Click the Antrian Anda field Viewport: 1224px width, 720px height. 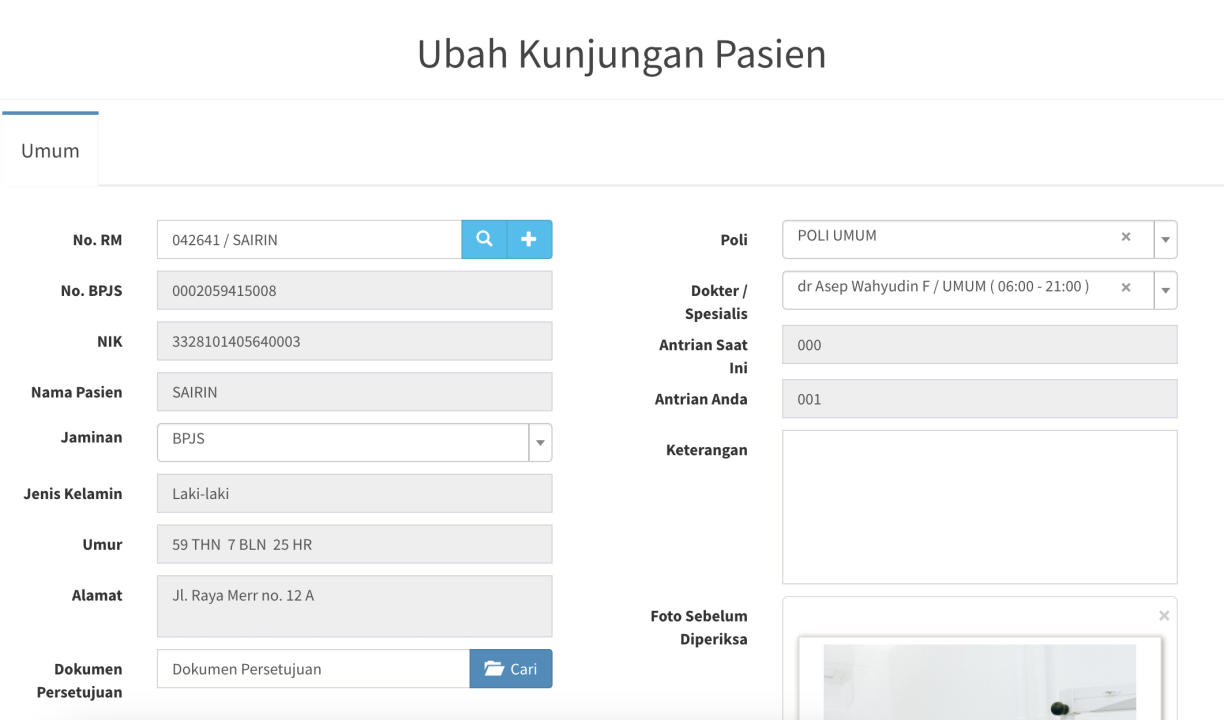[x=979, y=399]
